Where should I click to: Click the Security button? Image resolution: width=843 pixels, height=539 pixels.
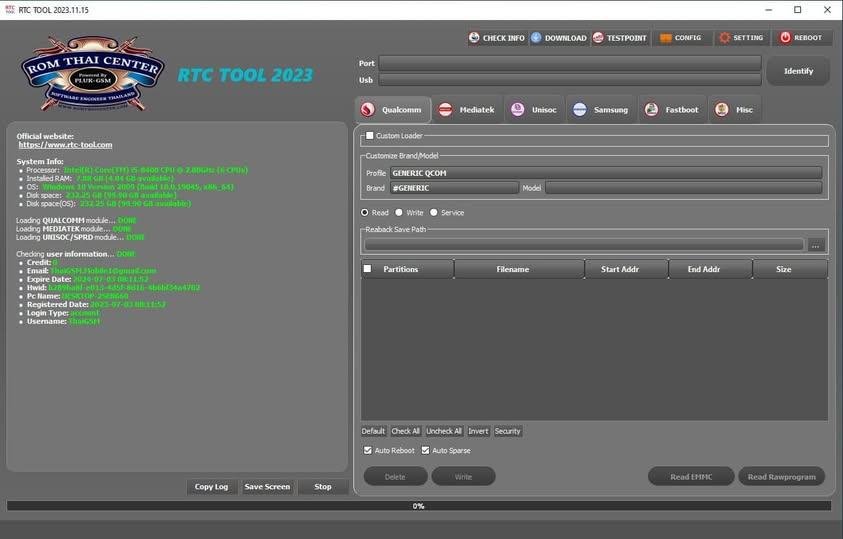[508, 431]
